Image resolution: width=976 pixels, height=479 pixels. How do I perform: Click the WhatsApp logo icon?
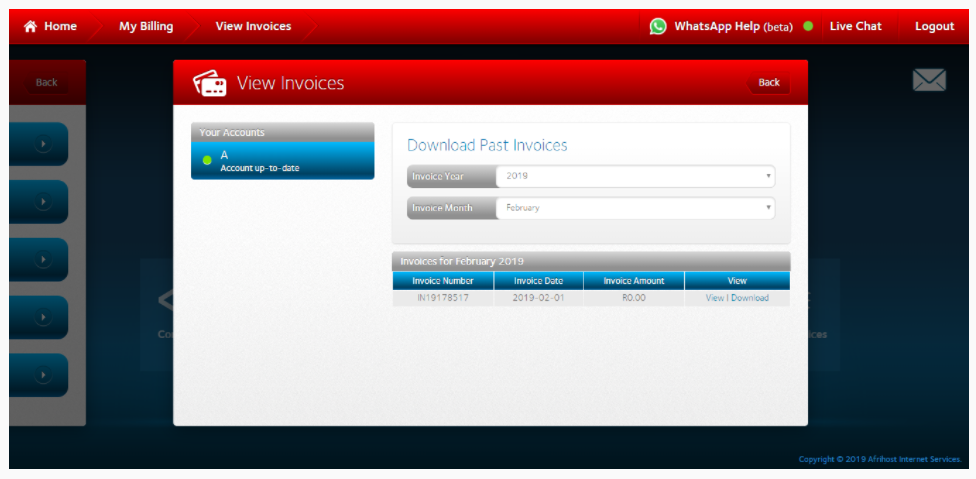click(x=658, y=27)
